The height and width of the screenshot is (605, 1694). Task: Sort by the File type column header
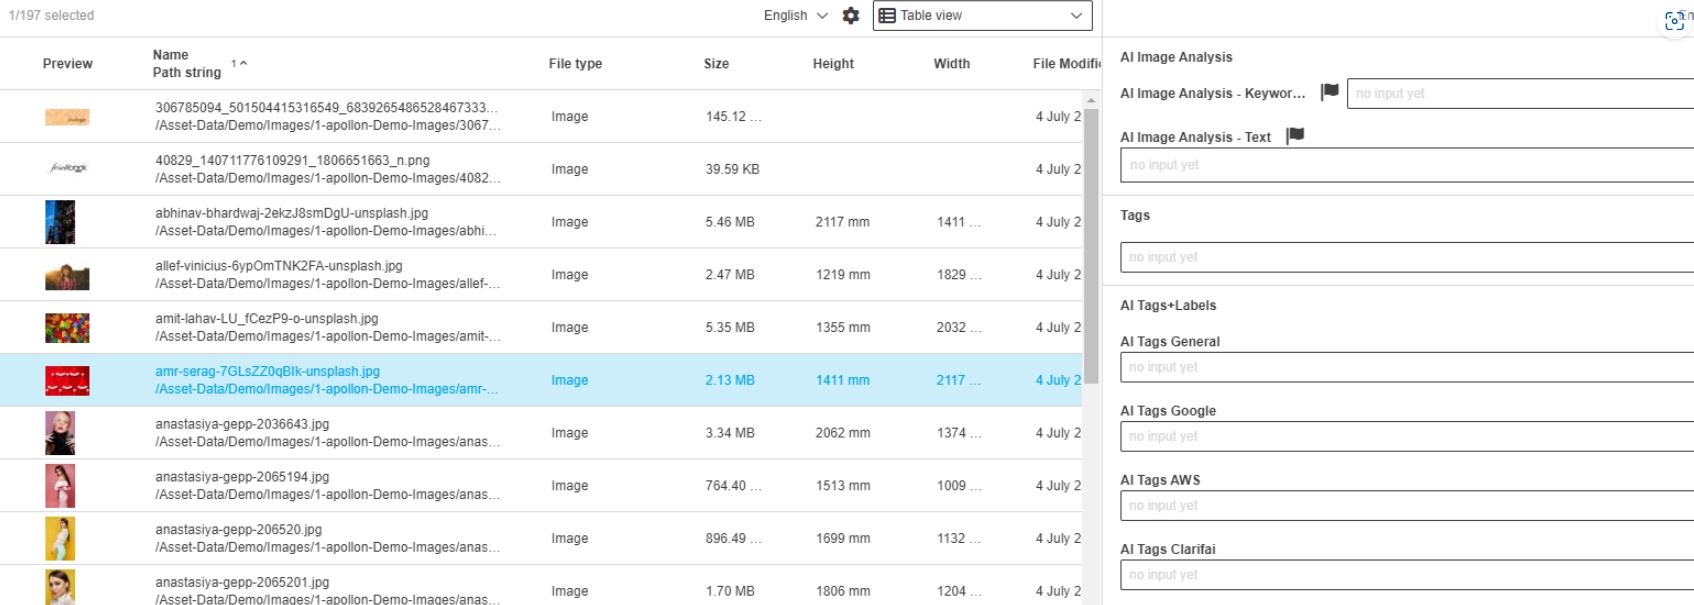click(575, 64)
